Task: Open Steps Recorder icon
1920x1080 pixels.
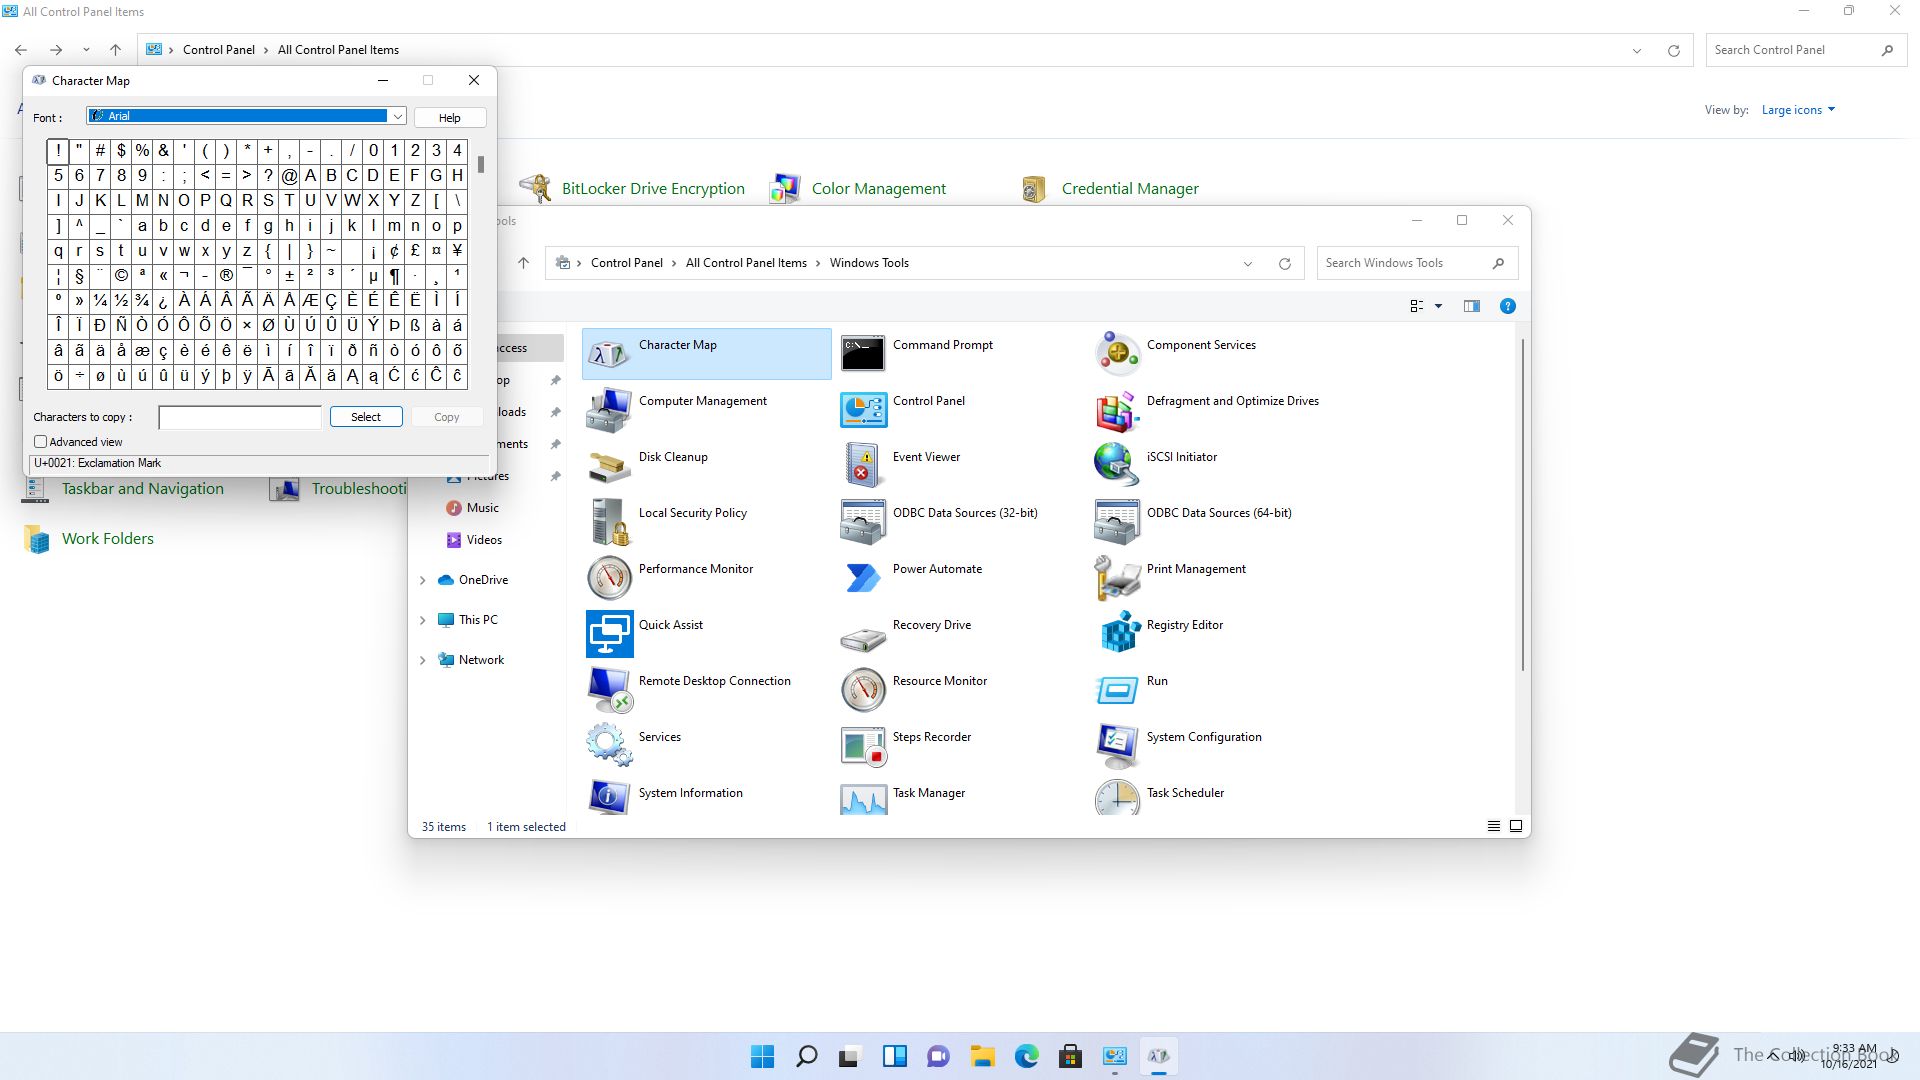Action: [863, 746]
